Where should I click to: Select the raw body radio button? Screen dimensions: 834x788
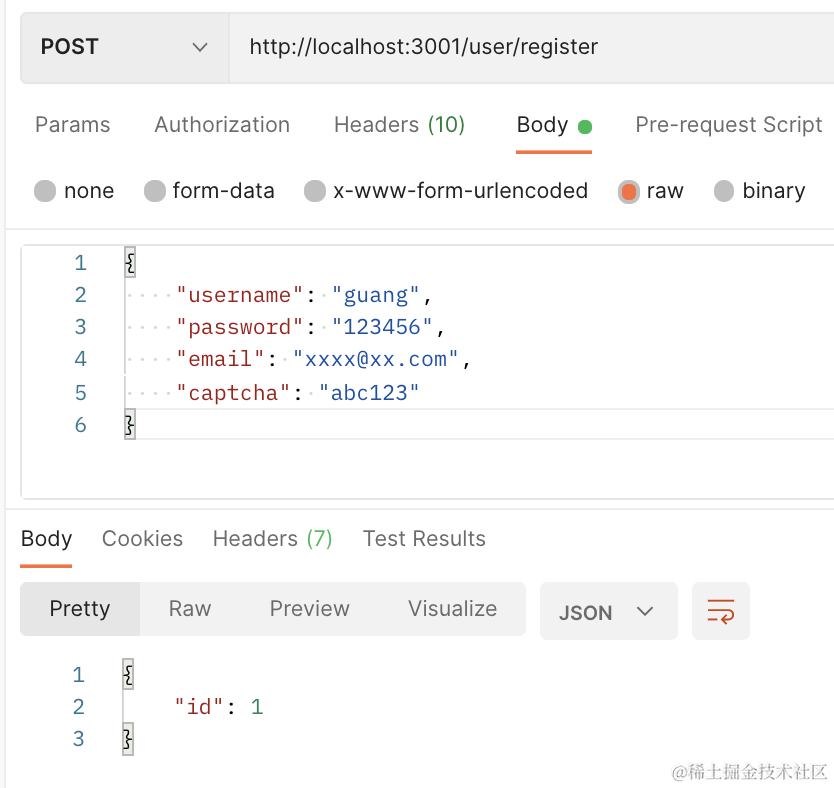(x=629, y=191)
